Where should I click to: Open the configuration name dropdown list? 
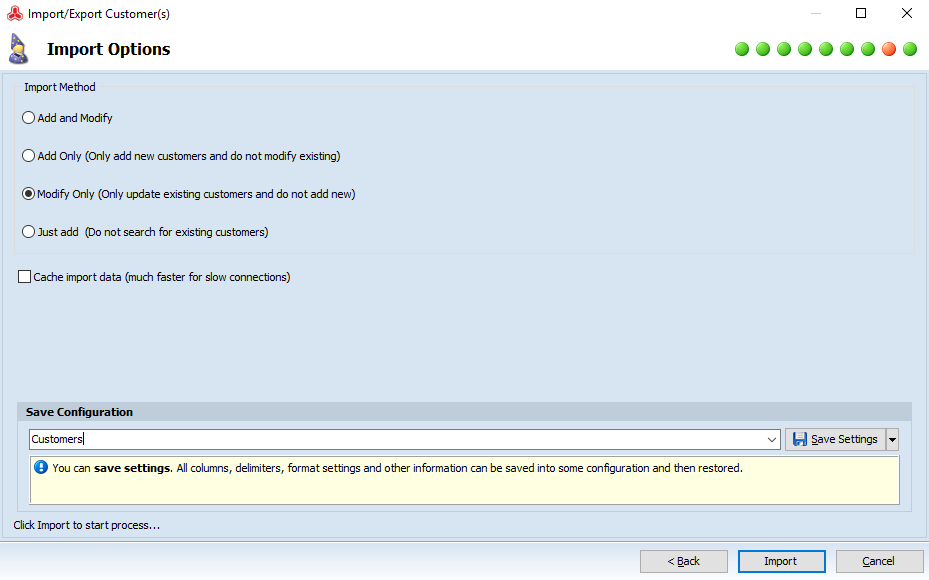(771, 440)
